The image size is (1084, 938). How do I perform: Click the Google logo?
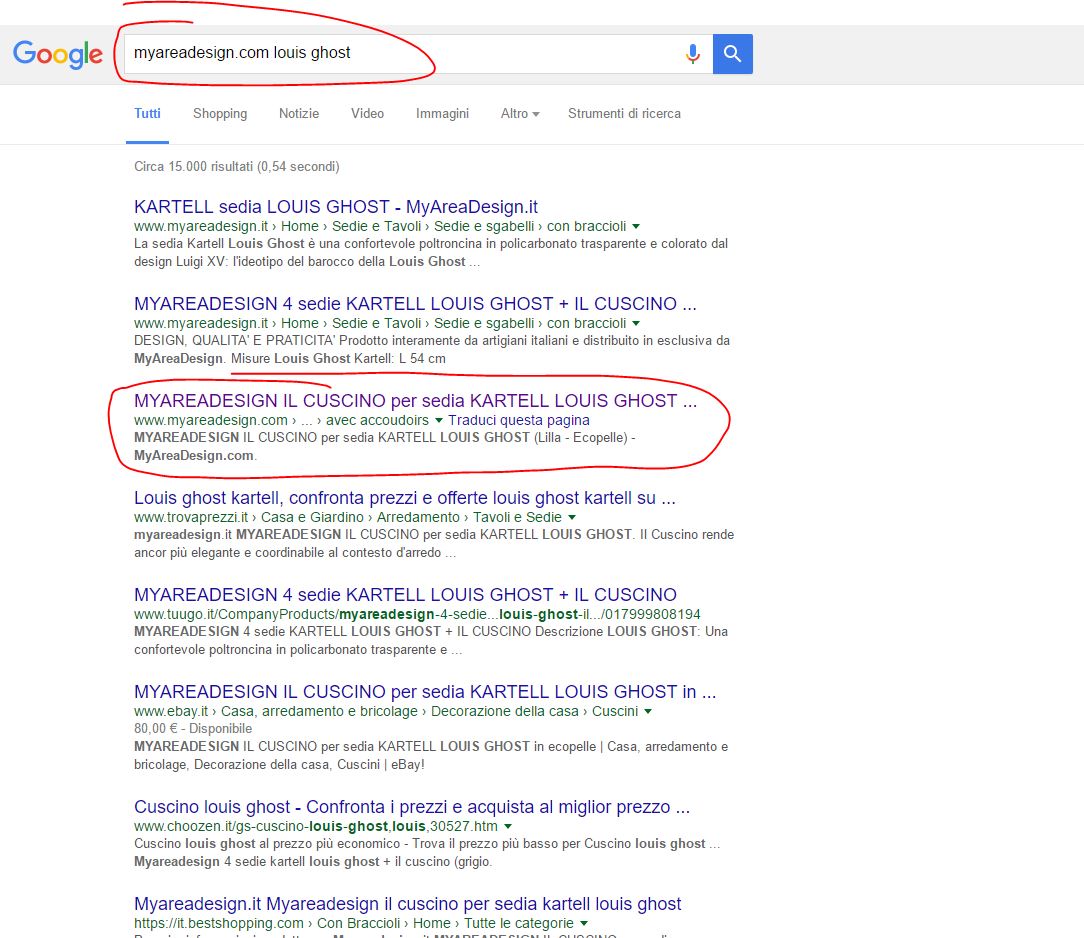58,54
